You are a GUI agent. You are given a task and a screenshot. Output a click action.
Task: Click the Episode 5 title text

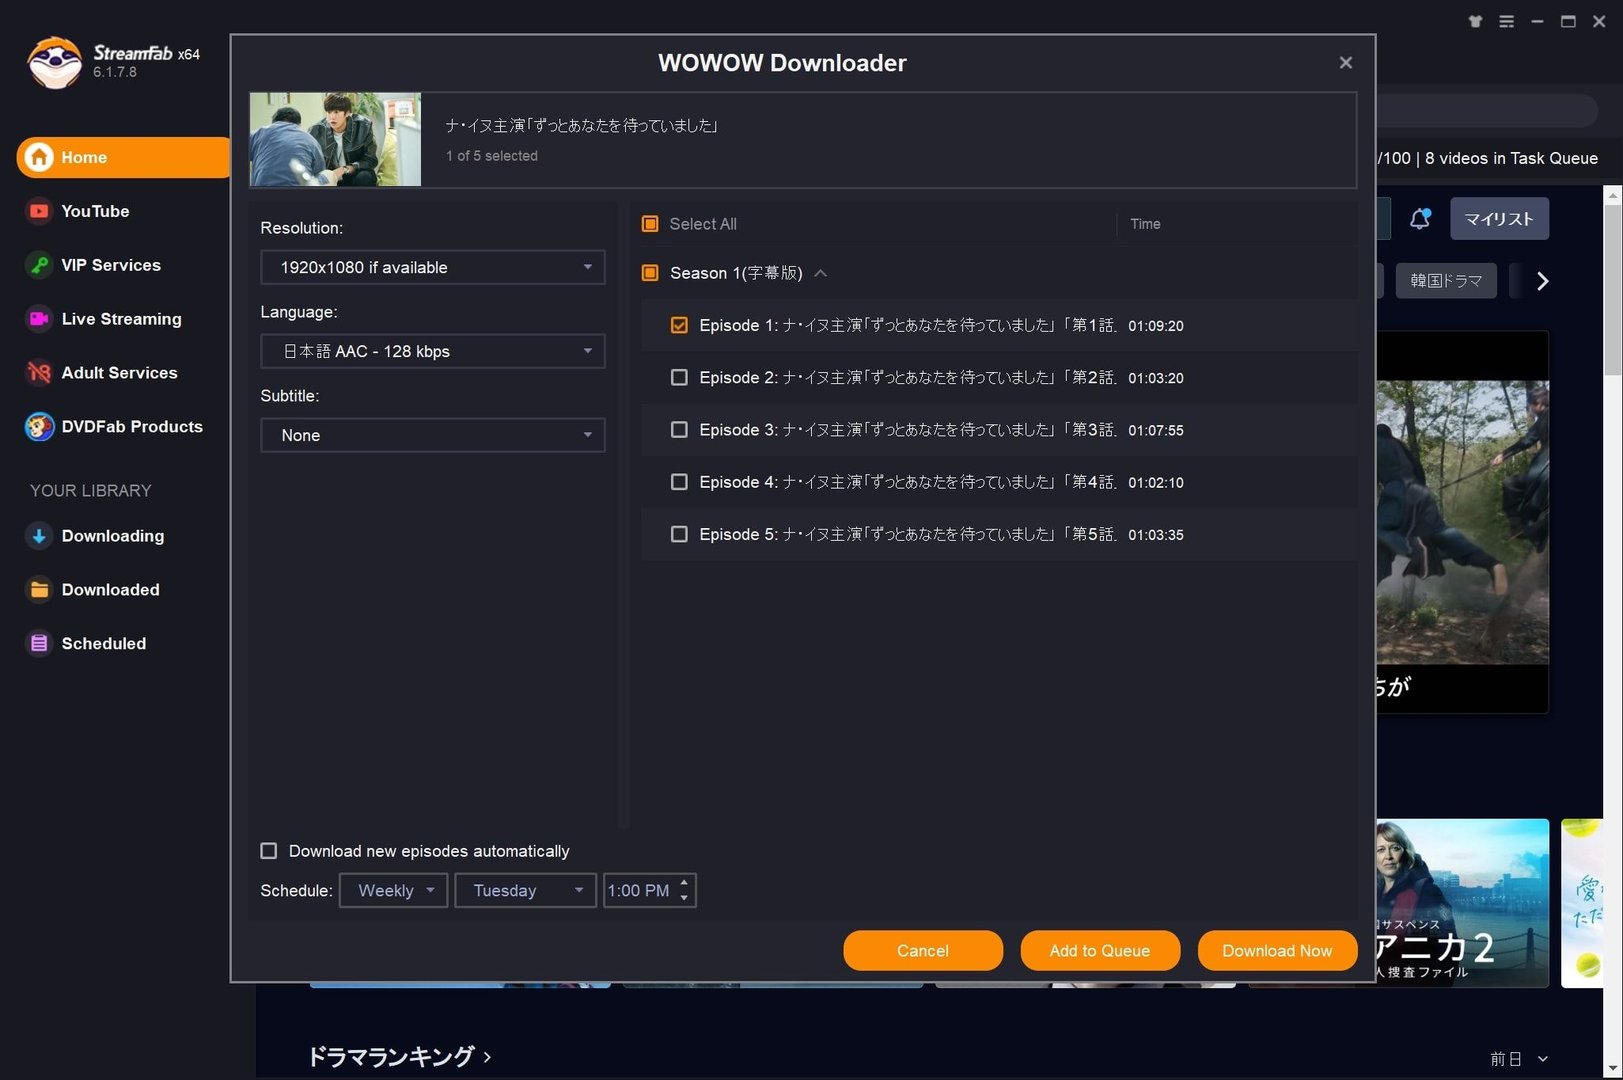[x=907, y=534]
